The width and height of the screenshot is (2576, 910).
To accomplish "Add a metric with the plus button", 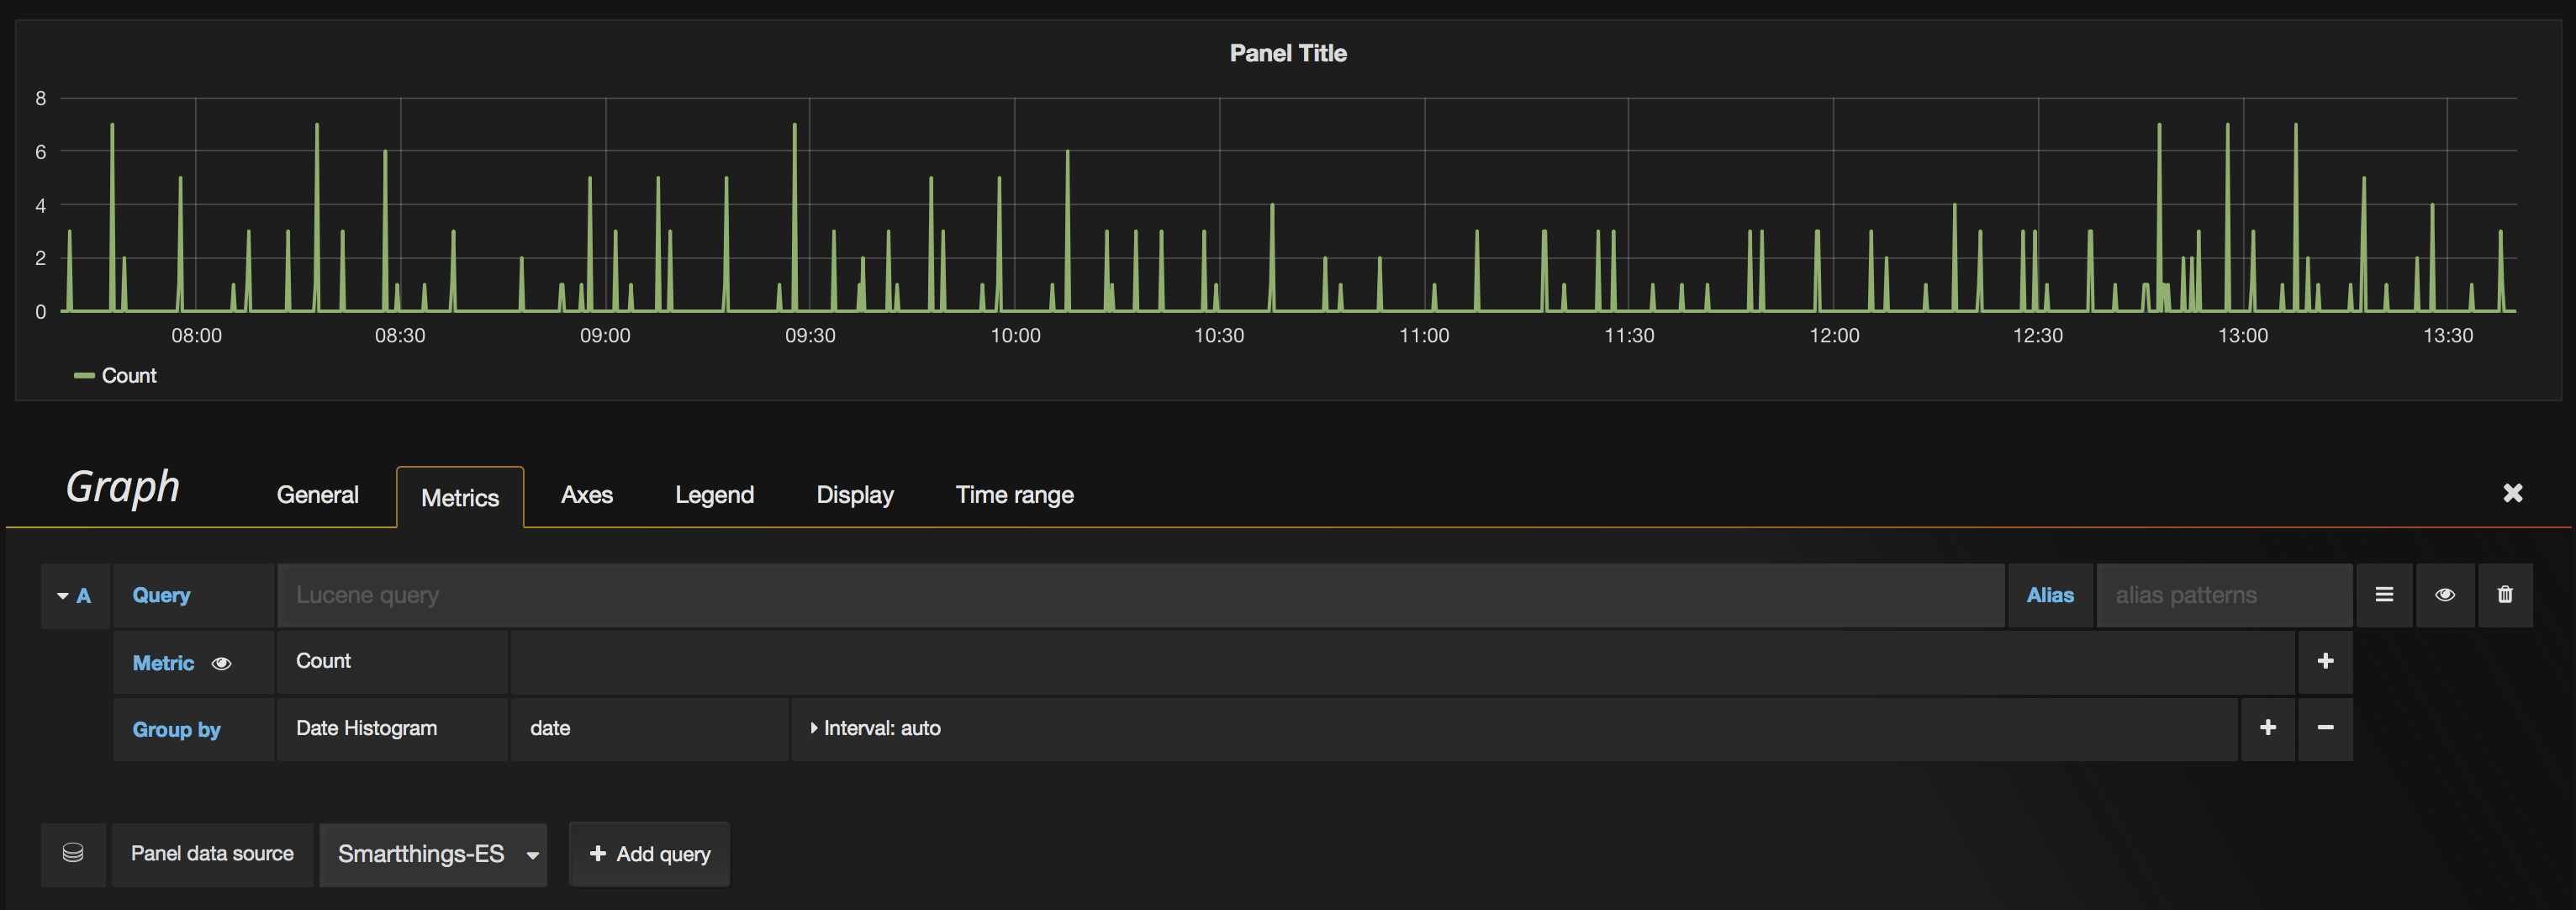I will pyautogui.click(x=2325, y=661).
